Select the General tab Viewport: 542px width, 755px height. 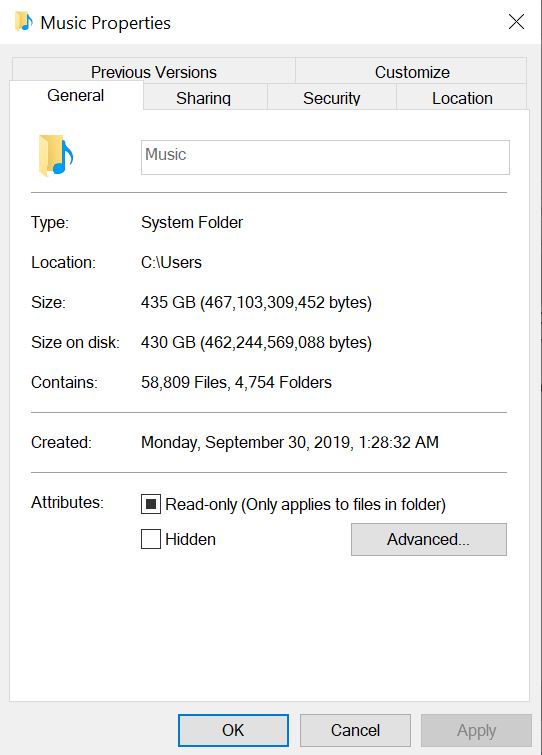coord(76,95)
